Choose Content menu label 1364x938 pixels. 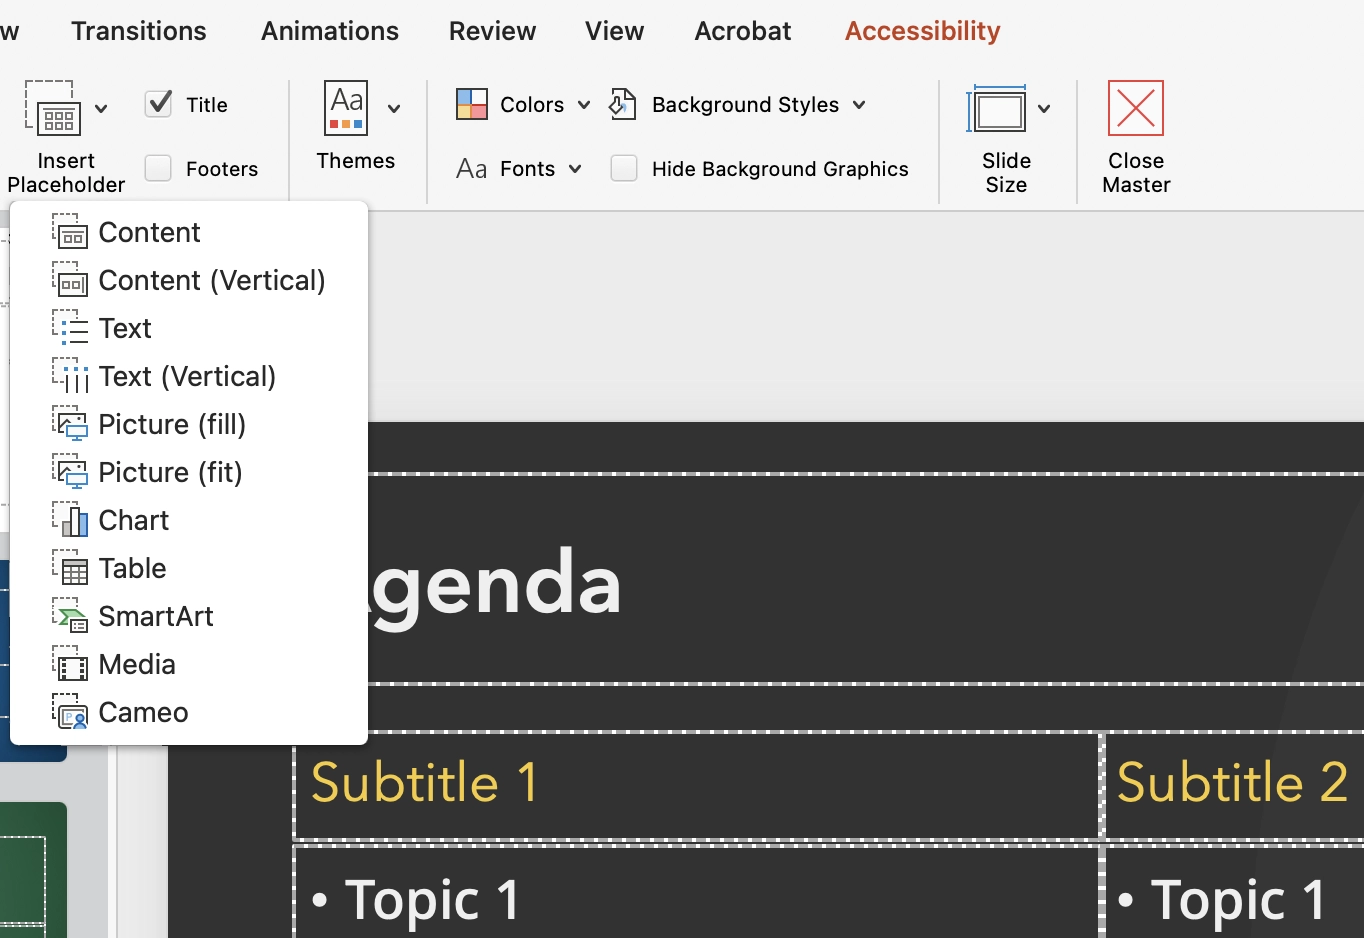click(x=150, y=232)
